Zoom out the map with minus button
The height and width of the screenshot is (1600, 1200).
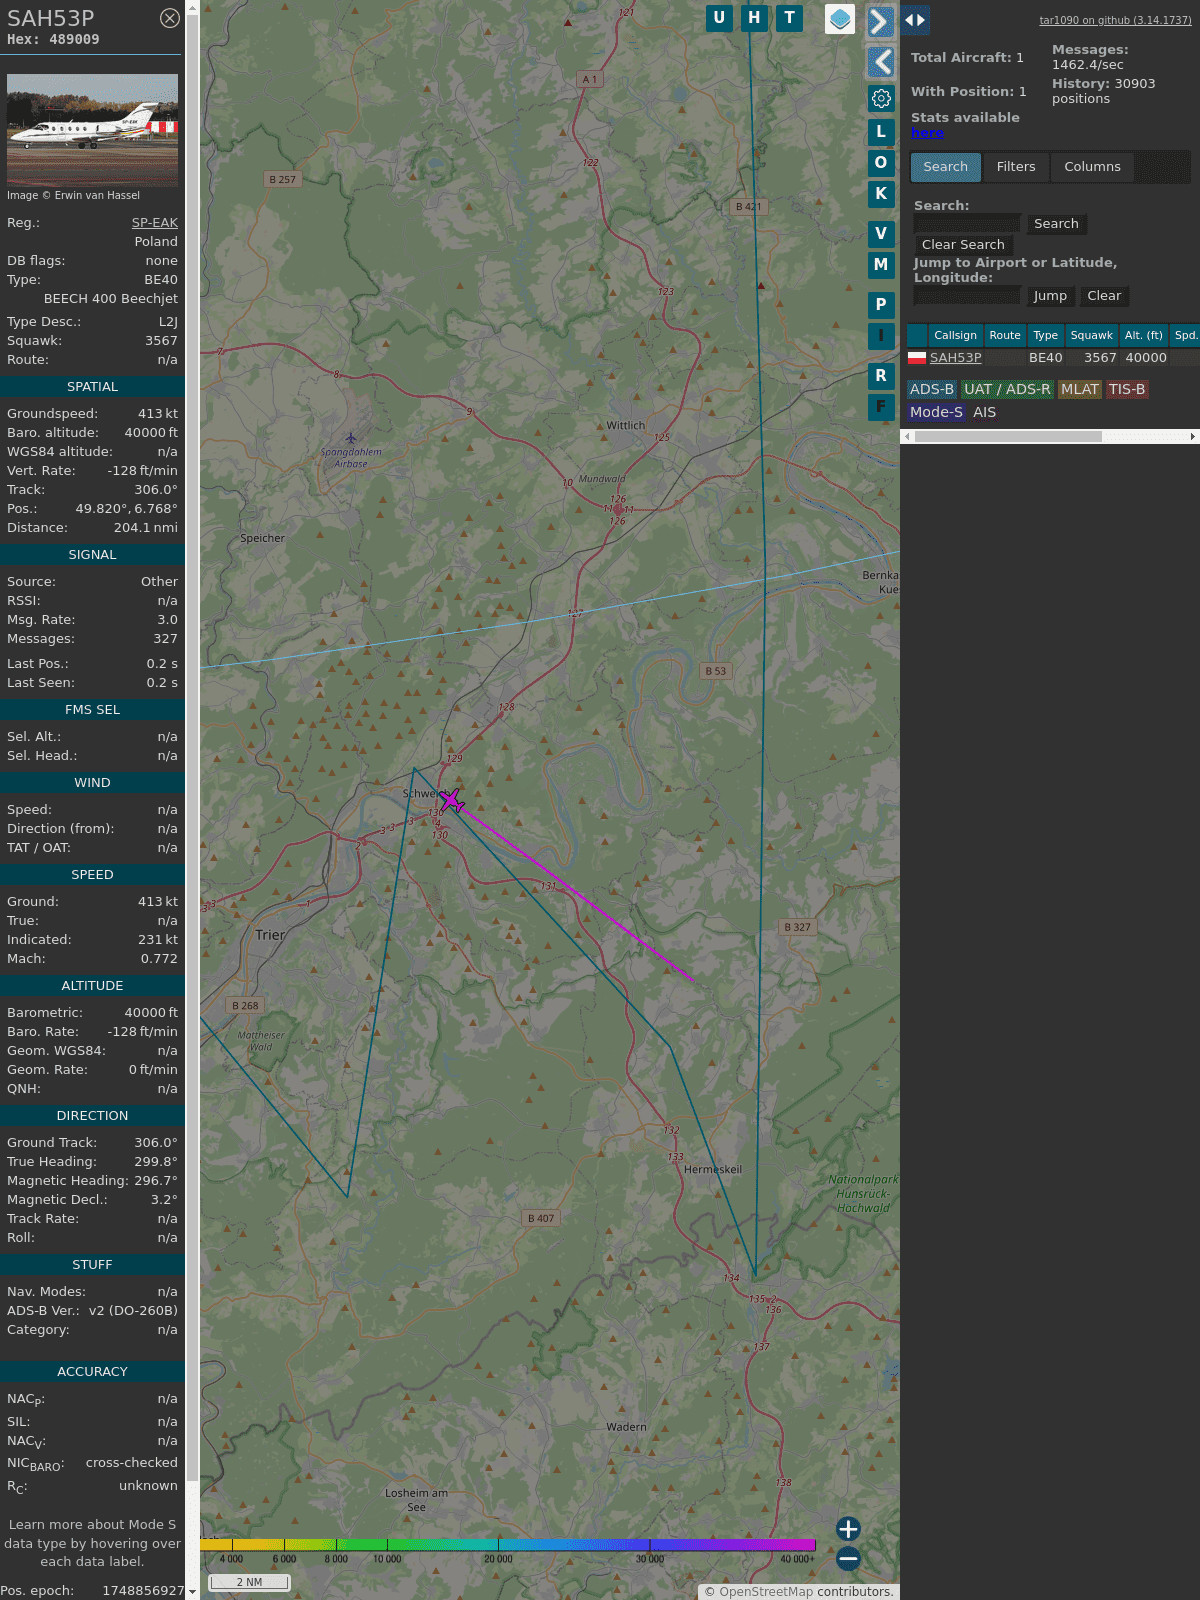[848, 1559]
